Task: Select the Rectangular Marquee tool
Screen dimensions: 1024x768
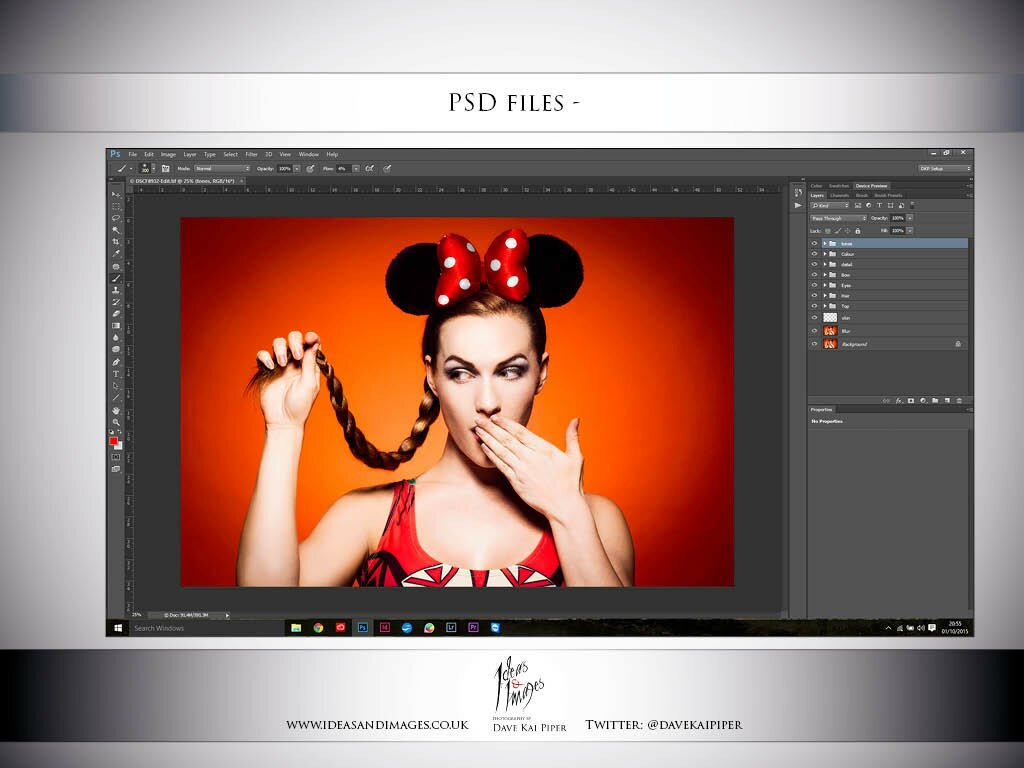Action: click(x=116, y=206)
